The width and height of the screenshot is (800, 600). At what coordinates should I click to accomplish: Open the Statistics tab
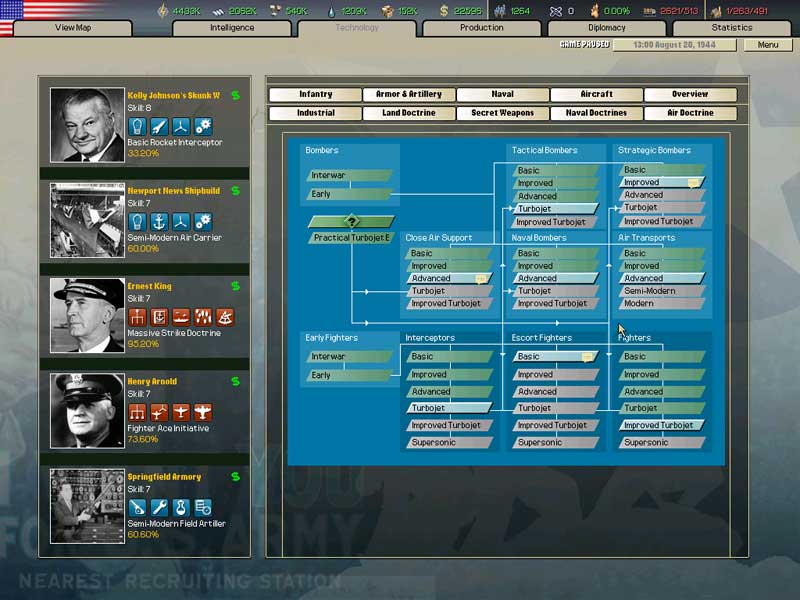click(x=732, y=28)
